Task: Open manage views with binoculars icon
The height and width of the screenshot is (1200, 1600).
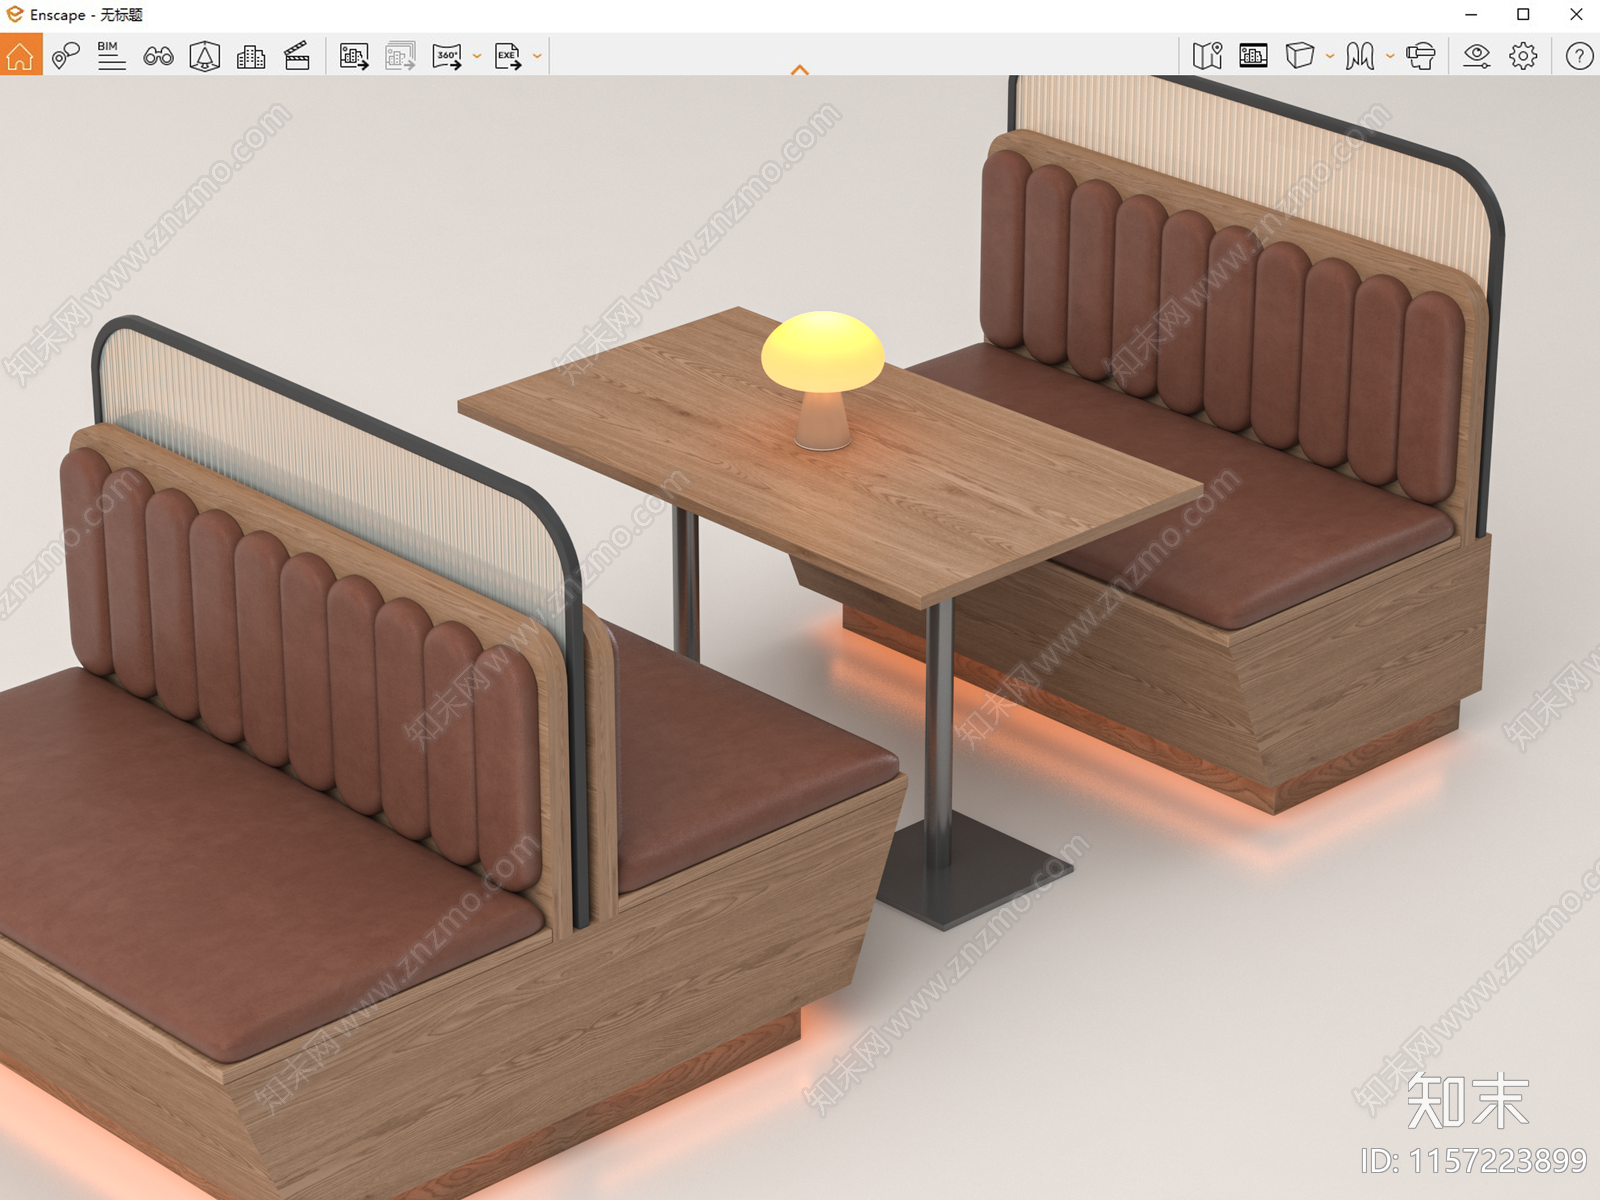Action: point(158,56)
